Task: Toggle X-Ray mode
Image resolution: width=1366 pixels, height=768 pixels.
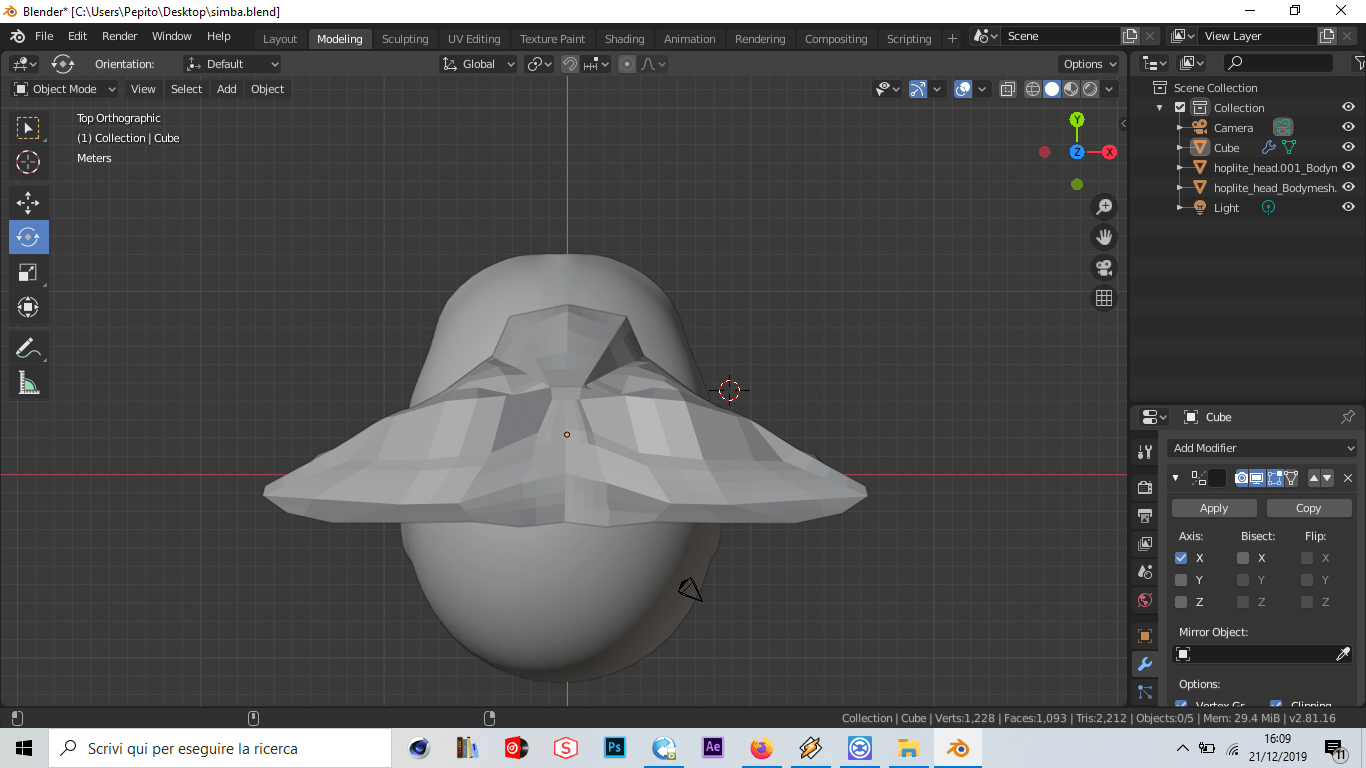Action: coord(1007,89)
